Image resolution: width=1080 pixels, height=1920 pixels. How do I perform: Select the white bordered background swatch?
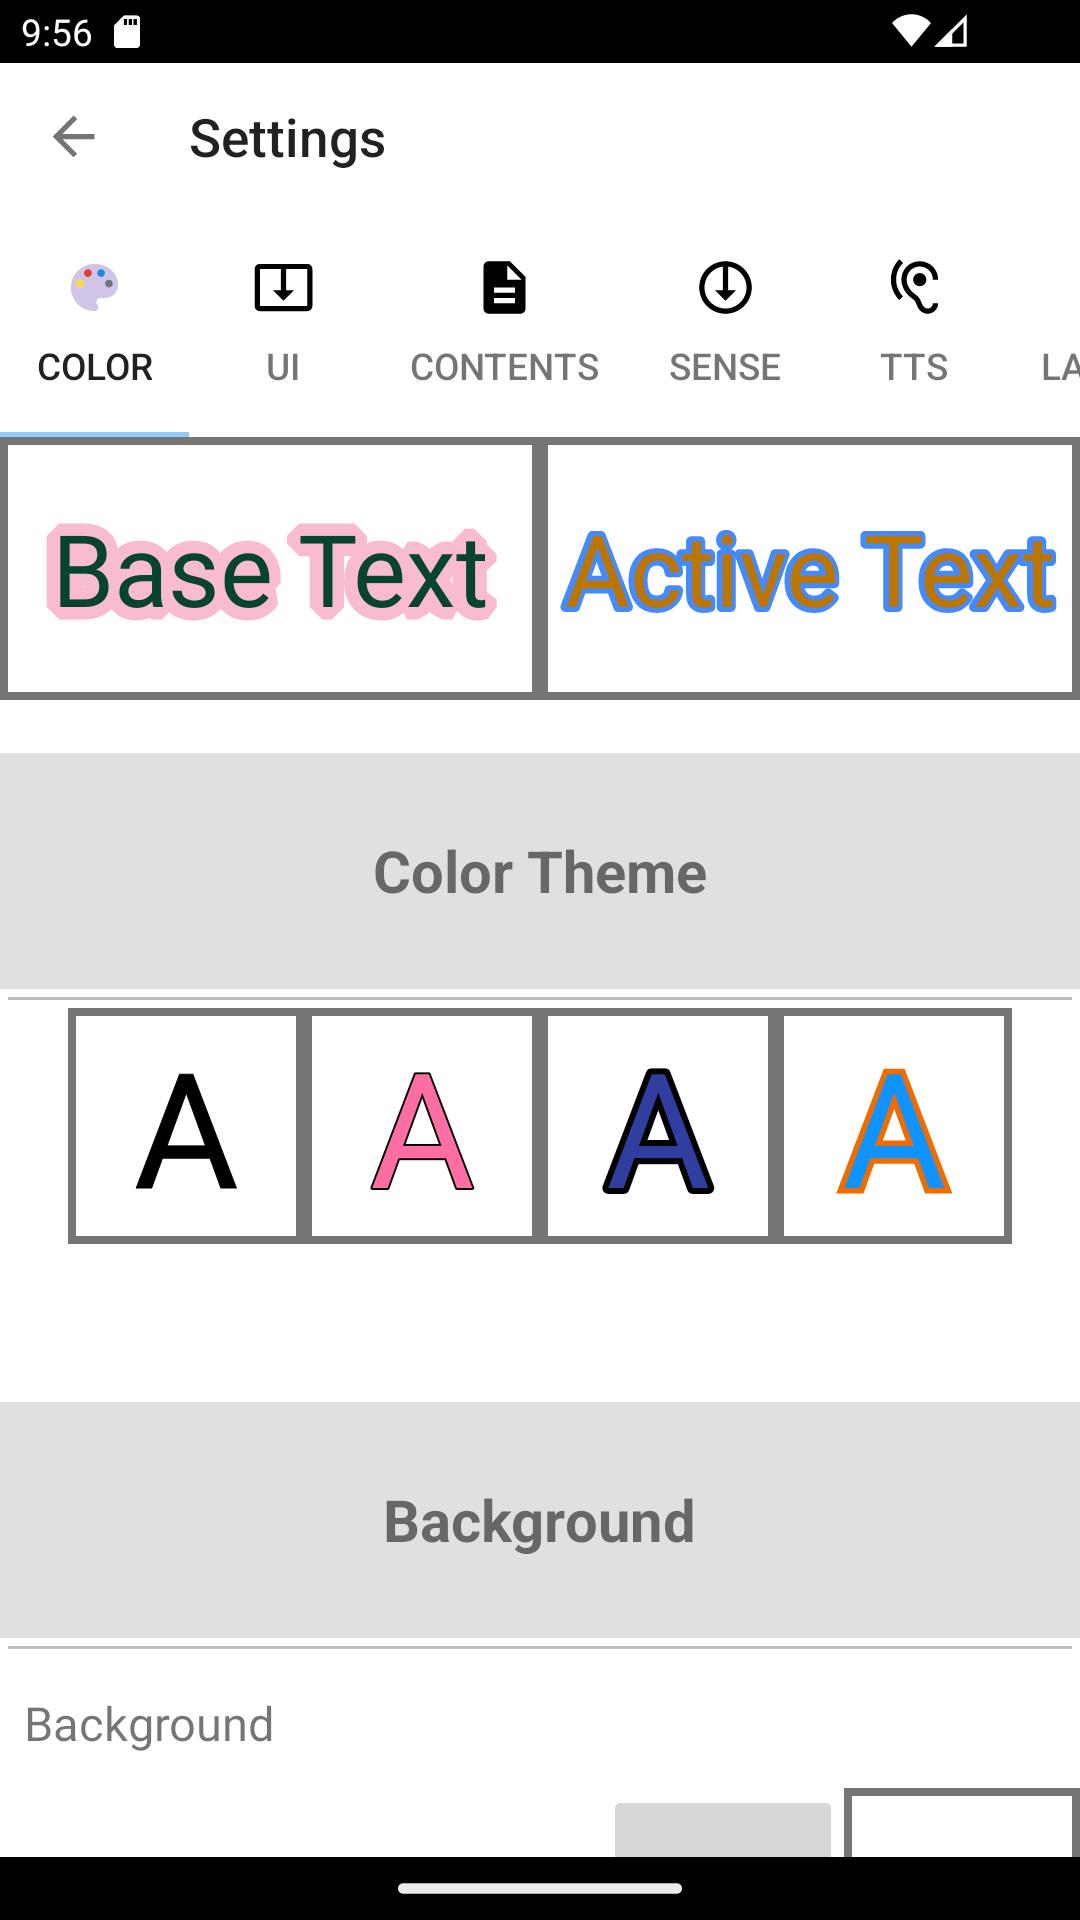[962, 1823]
